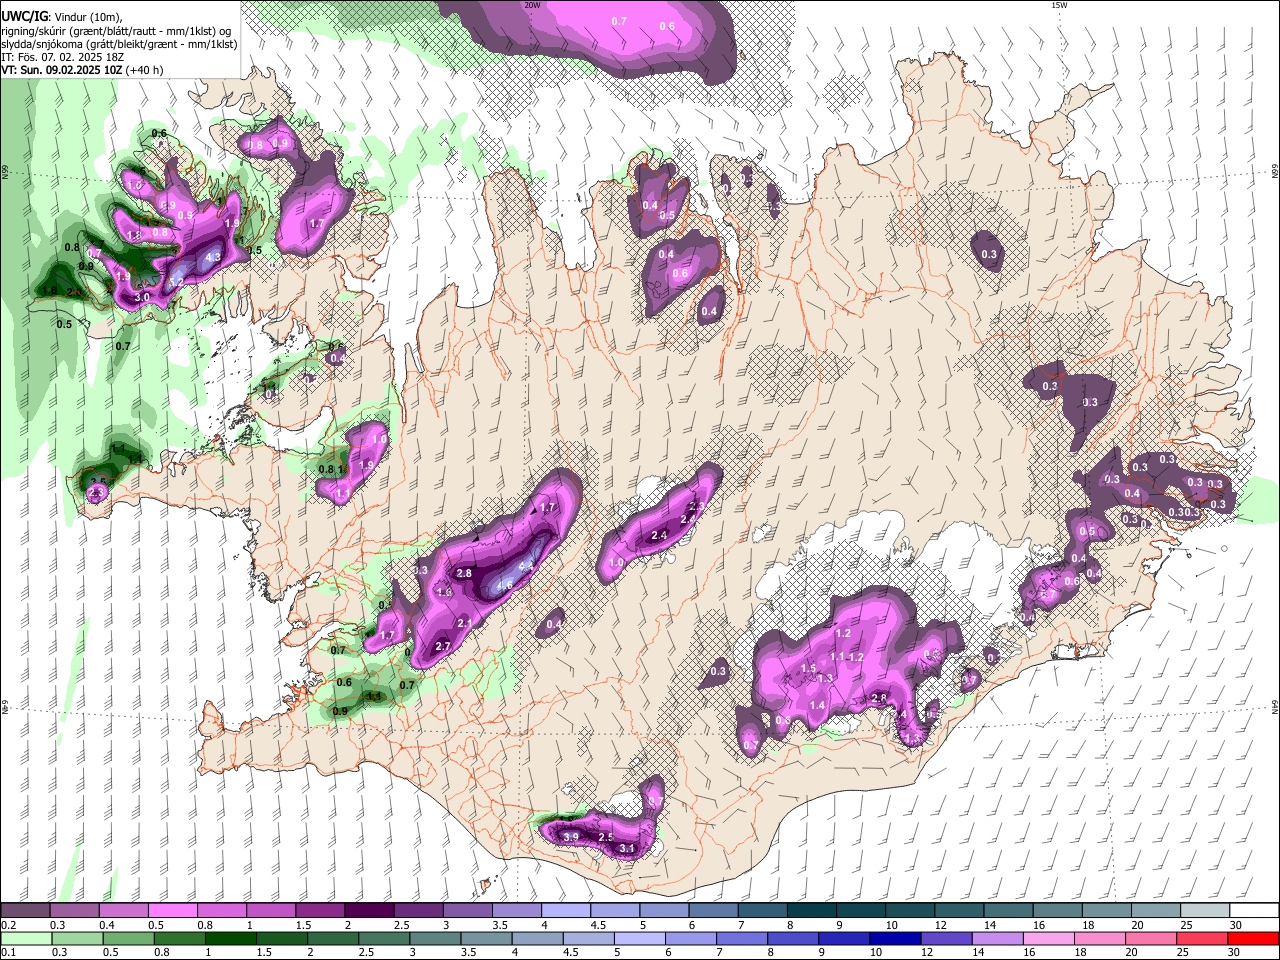Click the 3.0 value in the Westfjords
Screen dimensions: 1280x960
pyautogui.click(x=142, y=297)
